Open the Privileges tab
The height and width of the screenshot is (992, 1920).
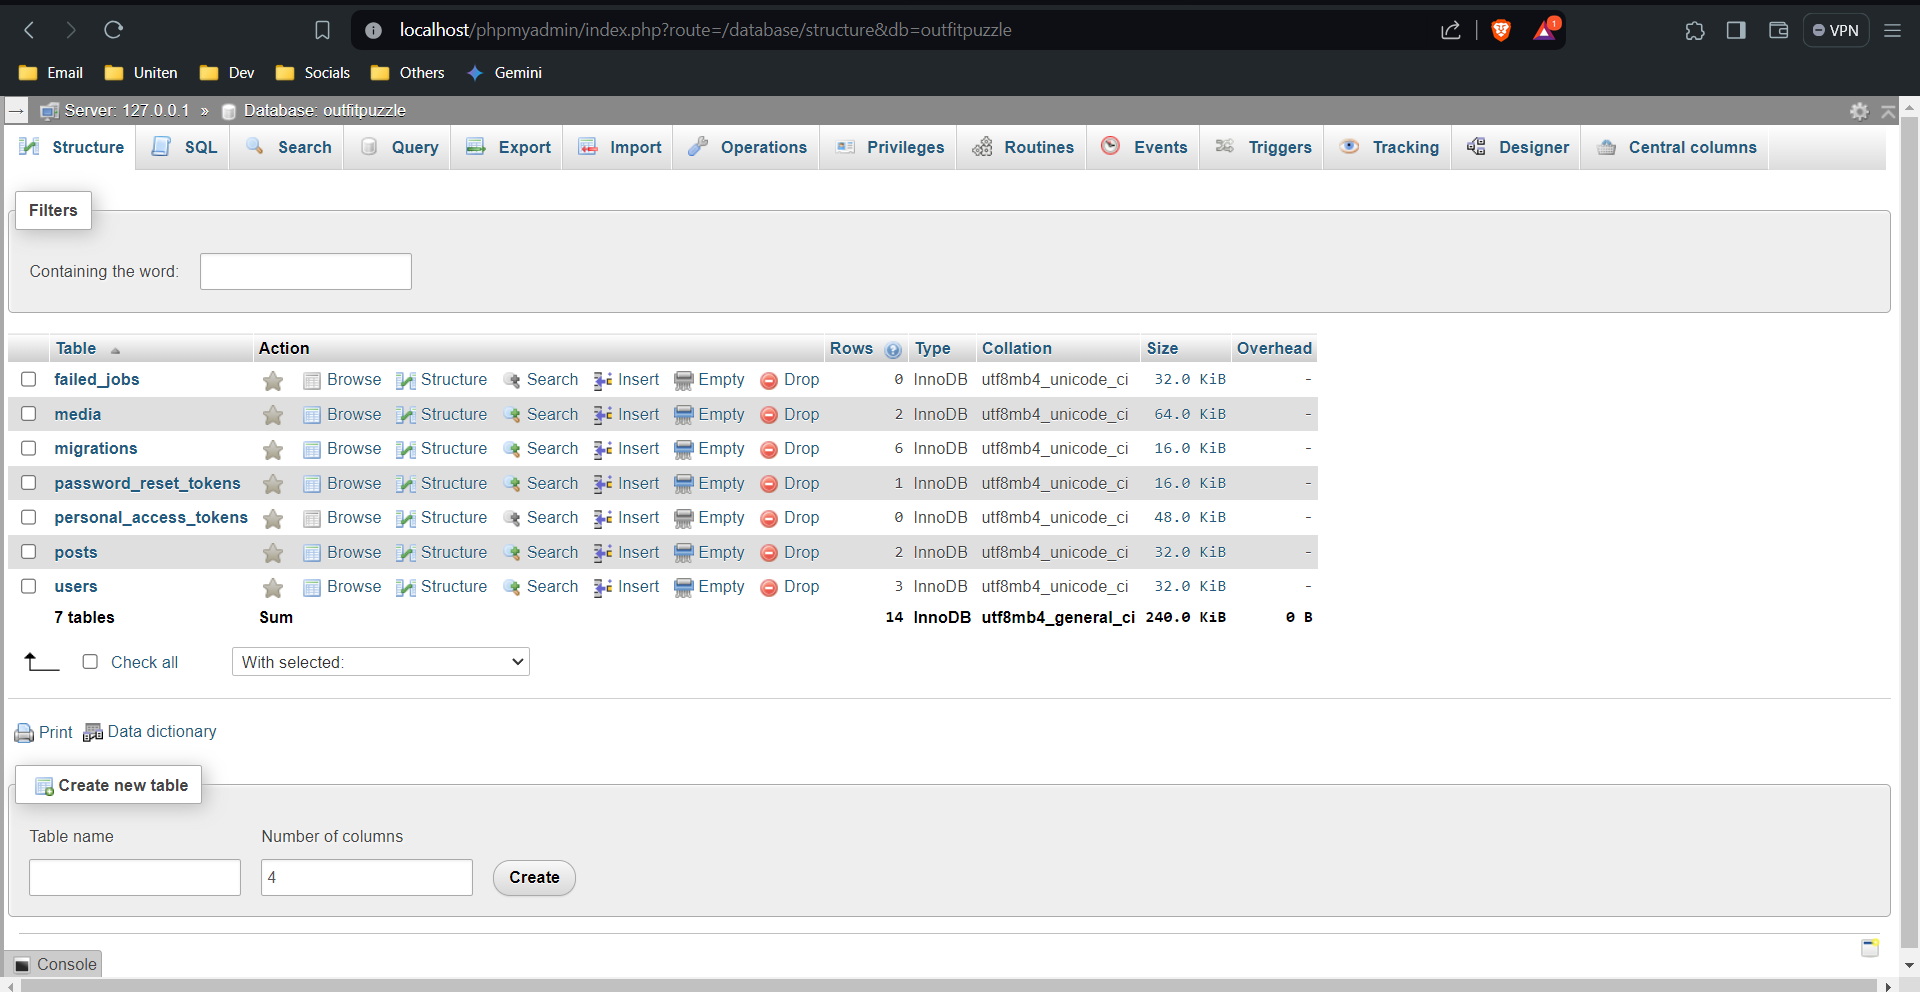coord(889,147)
